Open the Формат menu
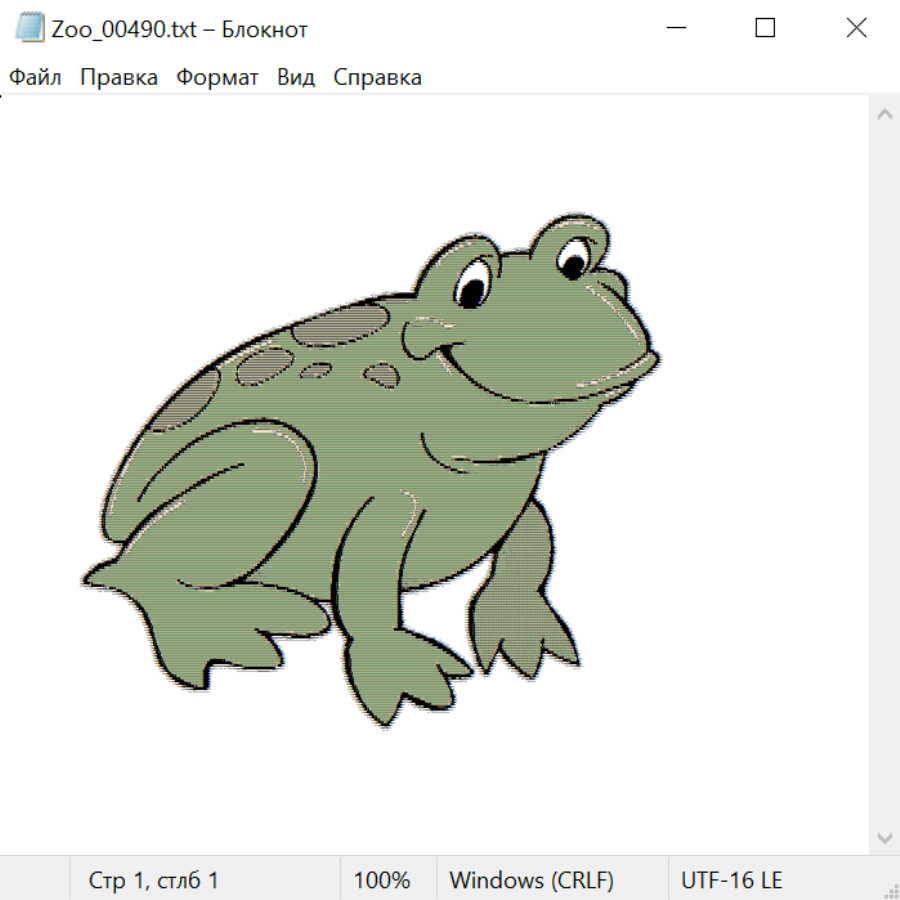This screenshot has width=900, height=900. 217,78
